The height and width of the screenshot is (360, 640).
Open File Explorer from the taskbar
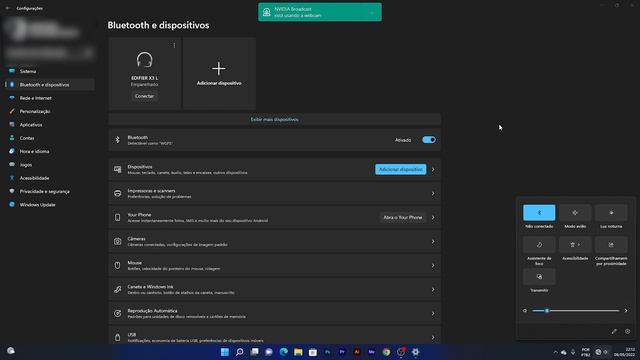pos(298,352)
